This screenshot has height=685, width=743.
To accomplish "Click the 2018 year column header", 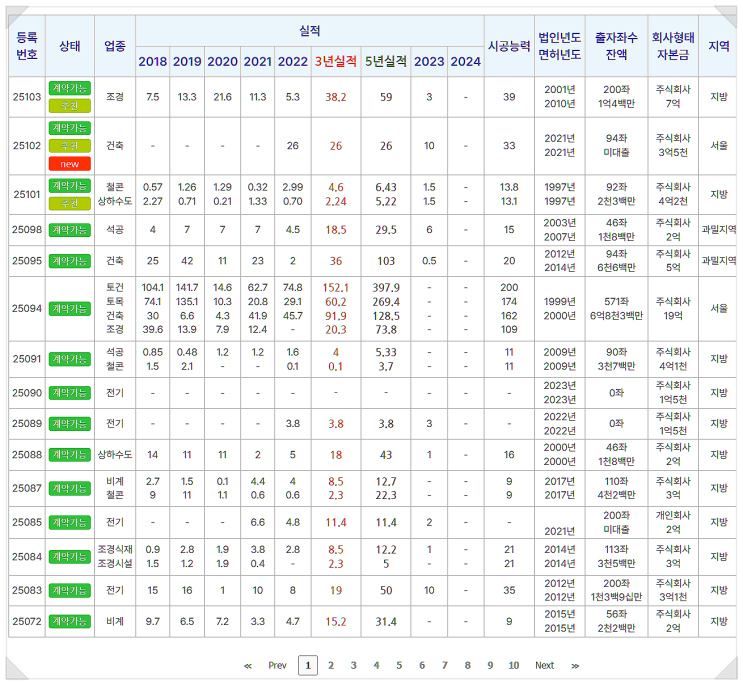I will pyautogui.click(x=153, y=62).
